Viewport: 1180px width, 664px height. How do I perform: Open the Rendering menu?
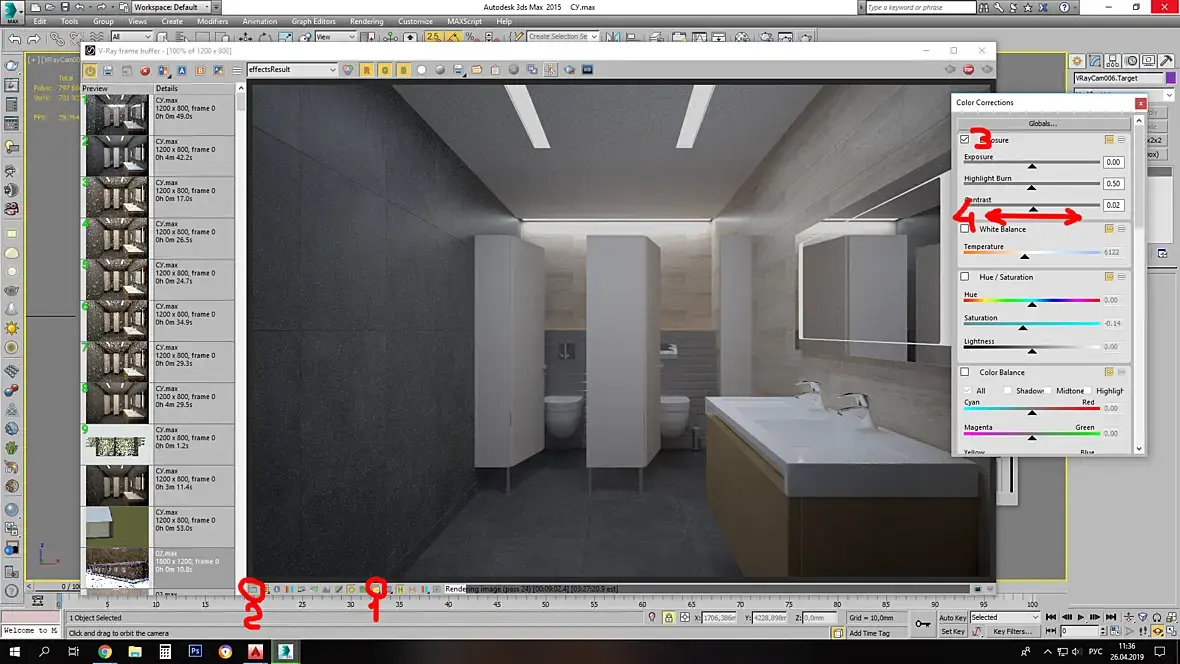click(x=366, y=21)
